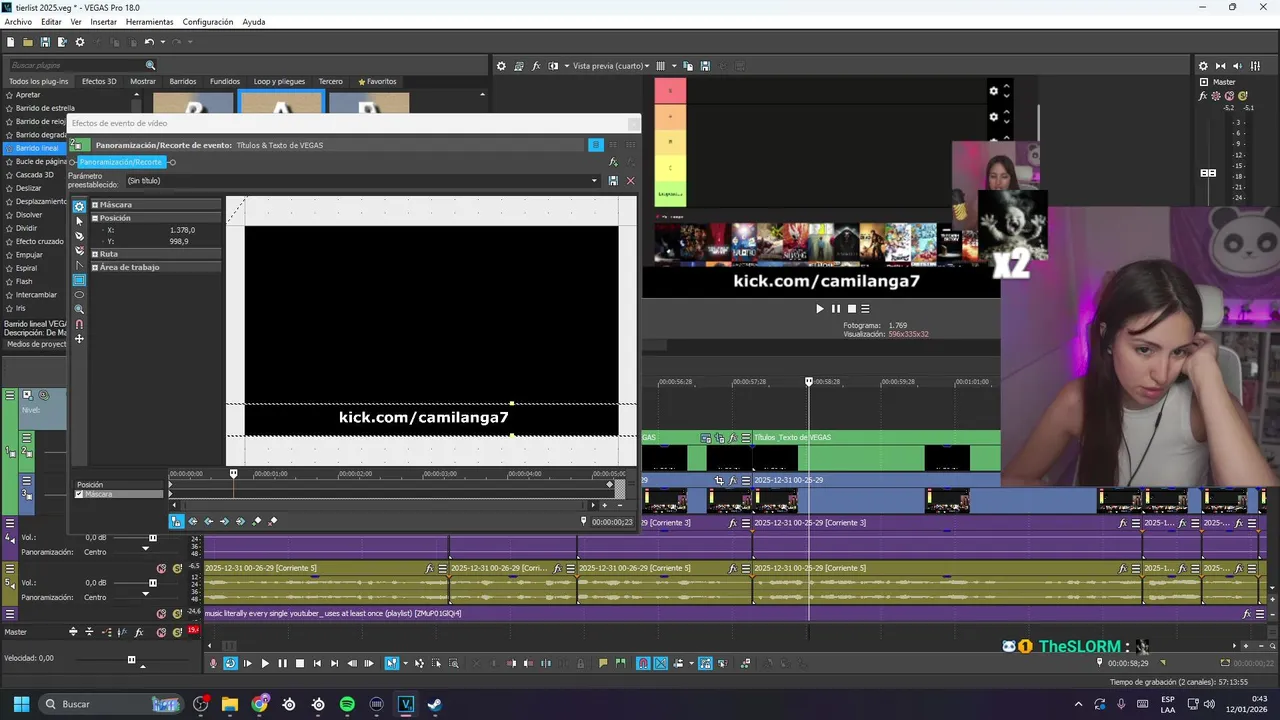The width and height of the screenshot is (1280, 720).
Task: Click the Open folder icon in toolbar
Action: click(x=28, y=42)
